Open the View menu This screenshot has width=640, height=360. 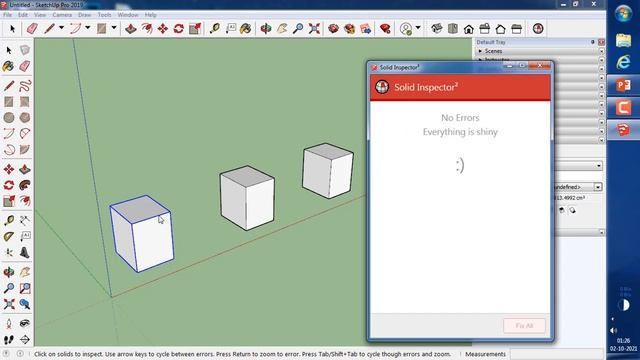tap(40, 15)
